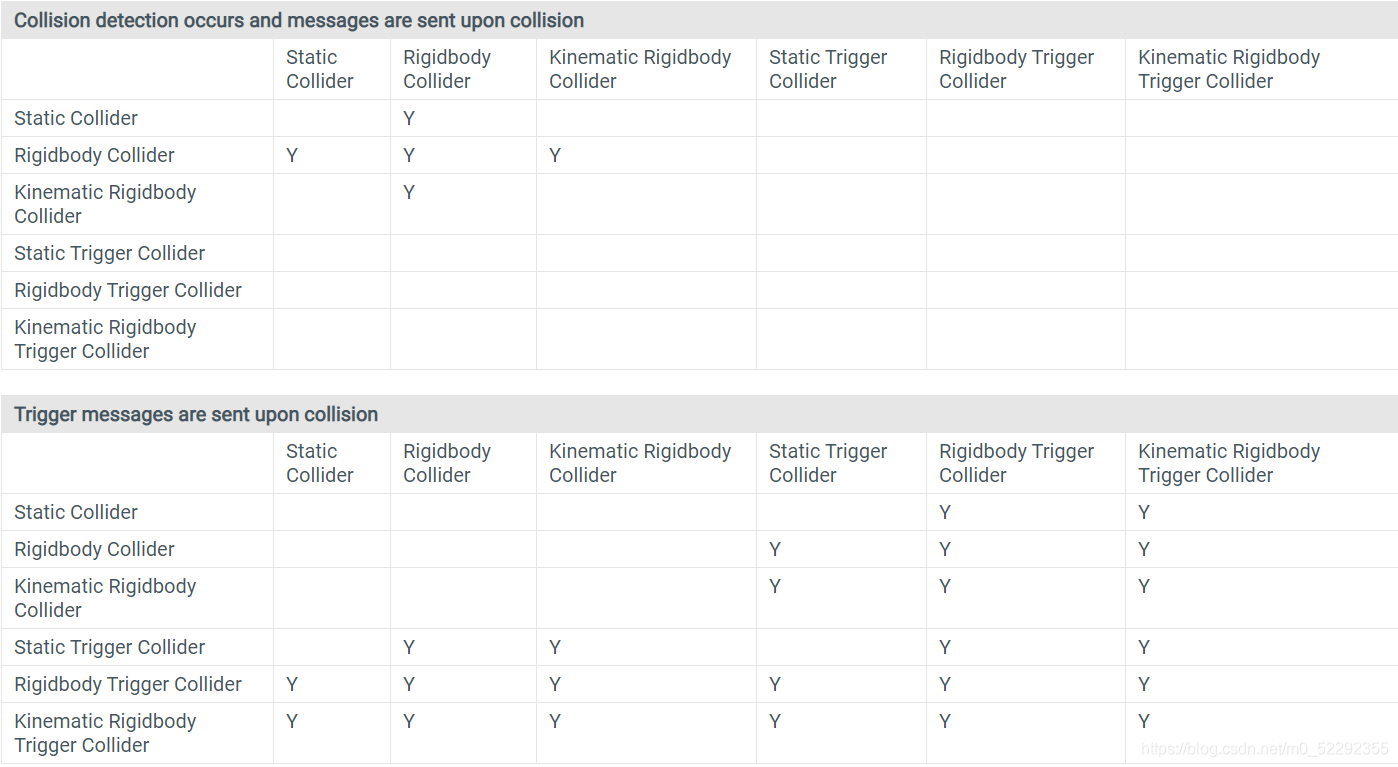Click Y under Kinematic Rigidbody Collider, trigger messages Kinematic Rigidbody Trigger Collider row

555,721
